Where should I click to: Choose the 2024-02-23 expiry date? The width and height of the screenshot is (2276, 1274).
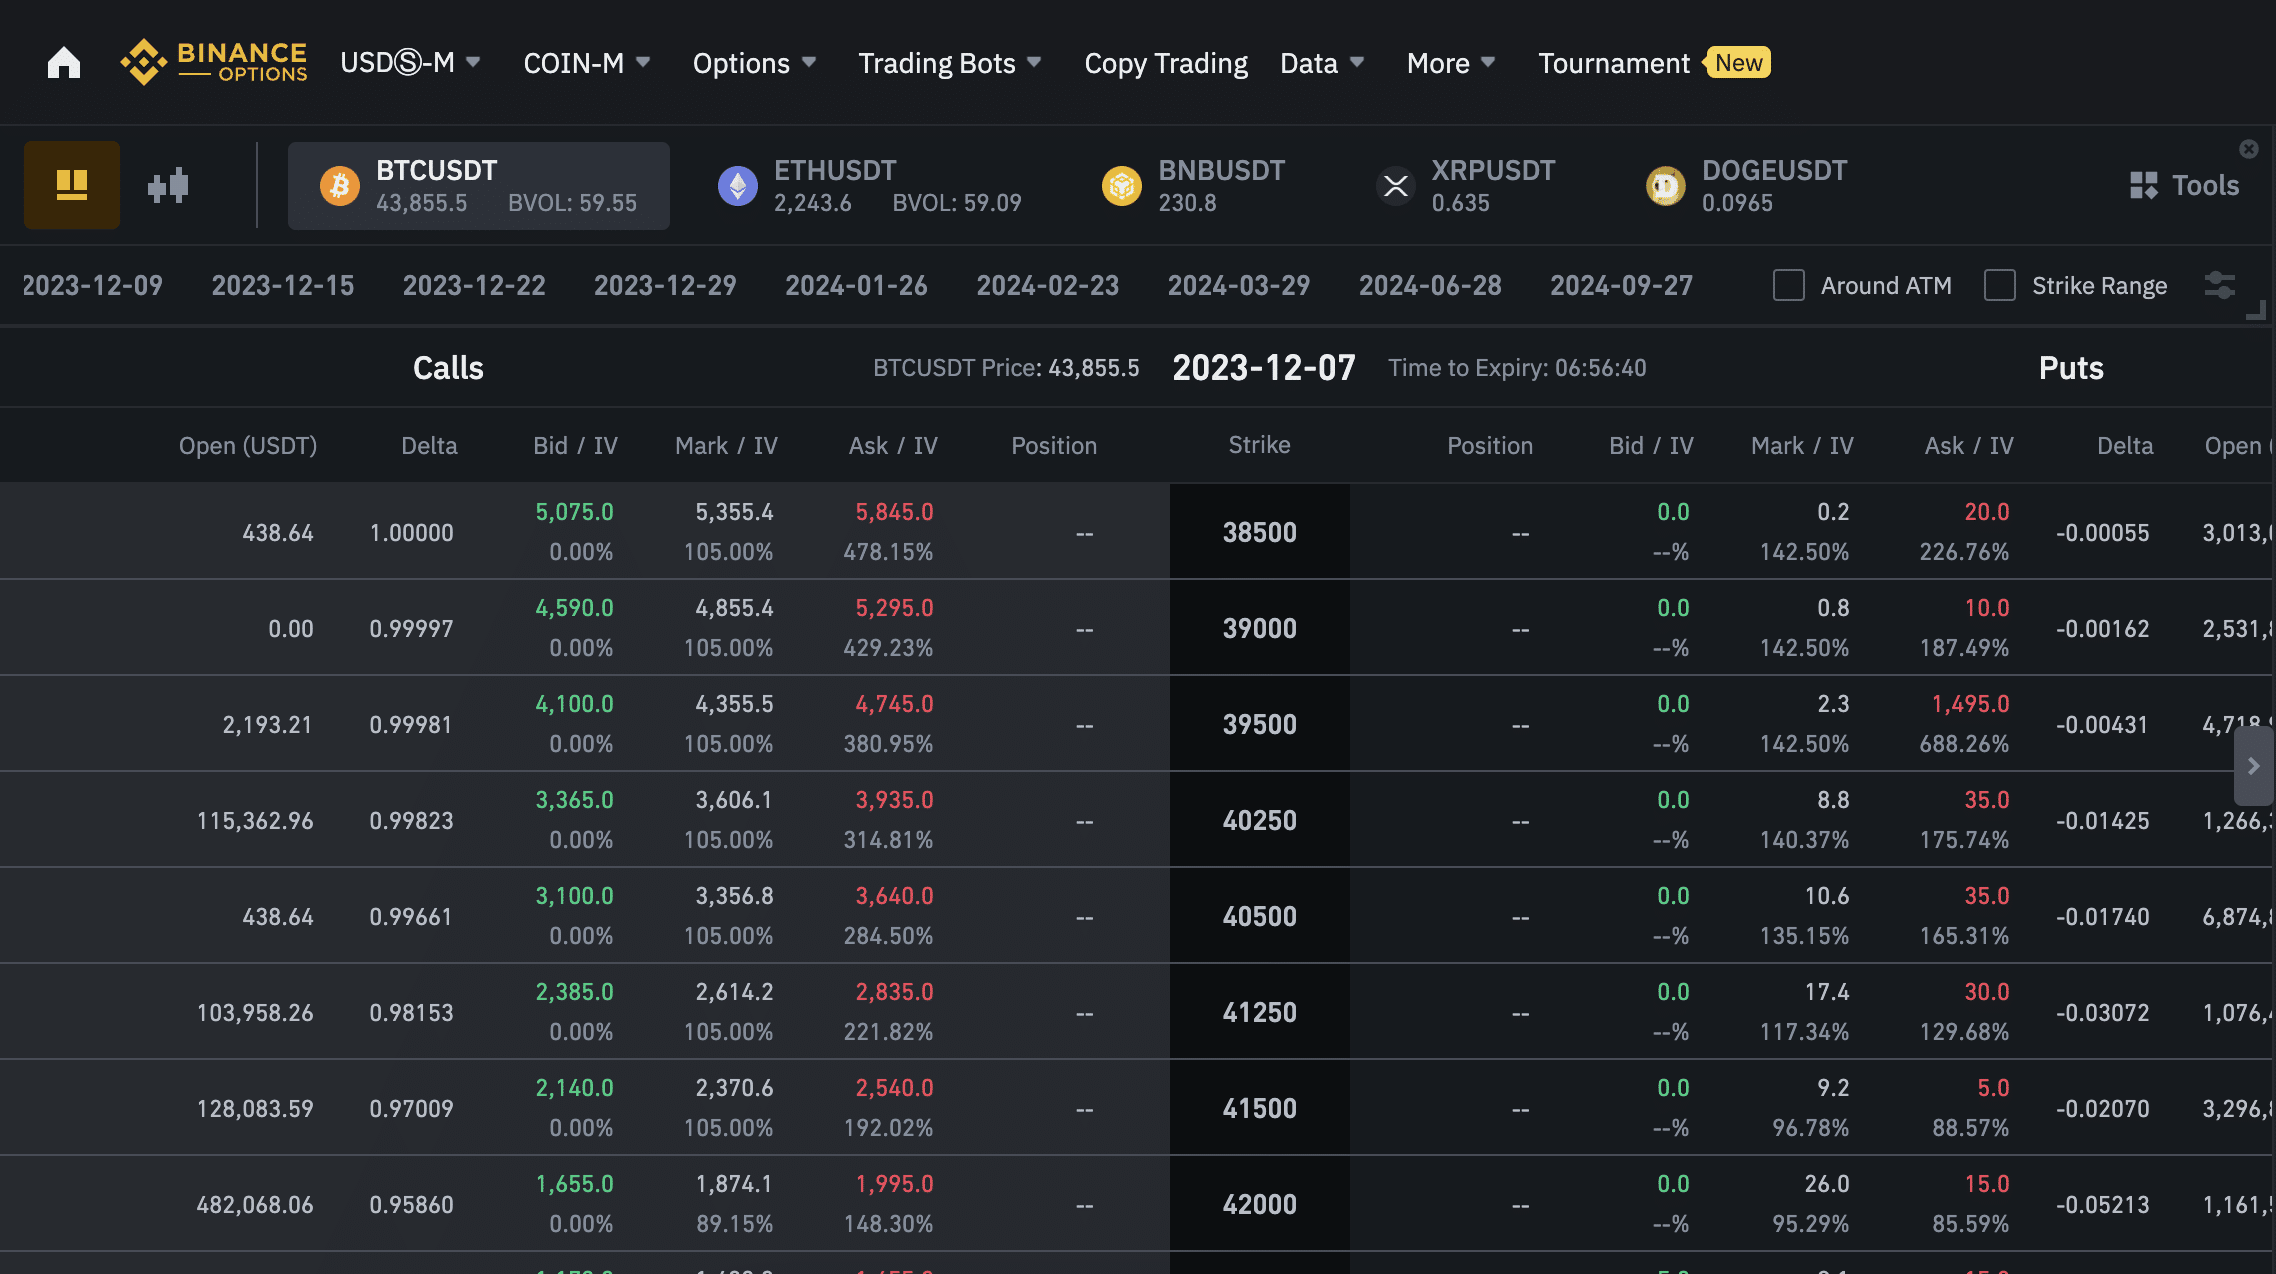(x=1047, y=285)
